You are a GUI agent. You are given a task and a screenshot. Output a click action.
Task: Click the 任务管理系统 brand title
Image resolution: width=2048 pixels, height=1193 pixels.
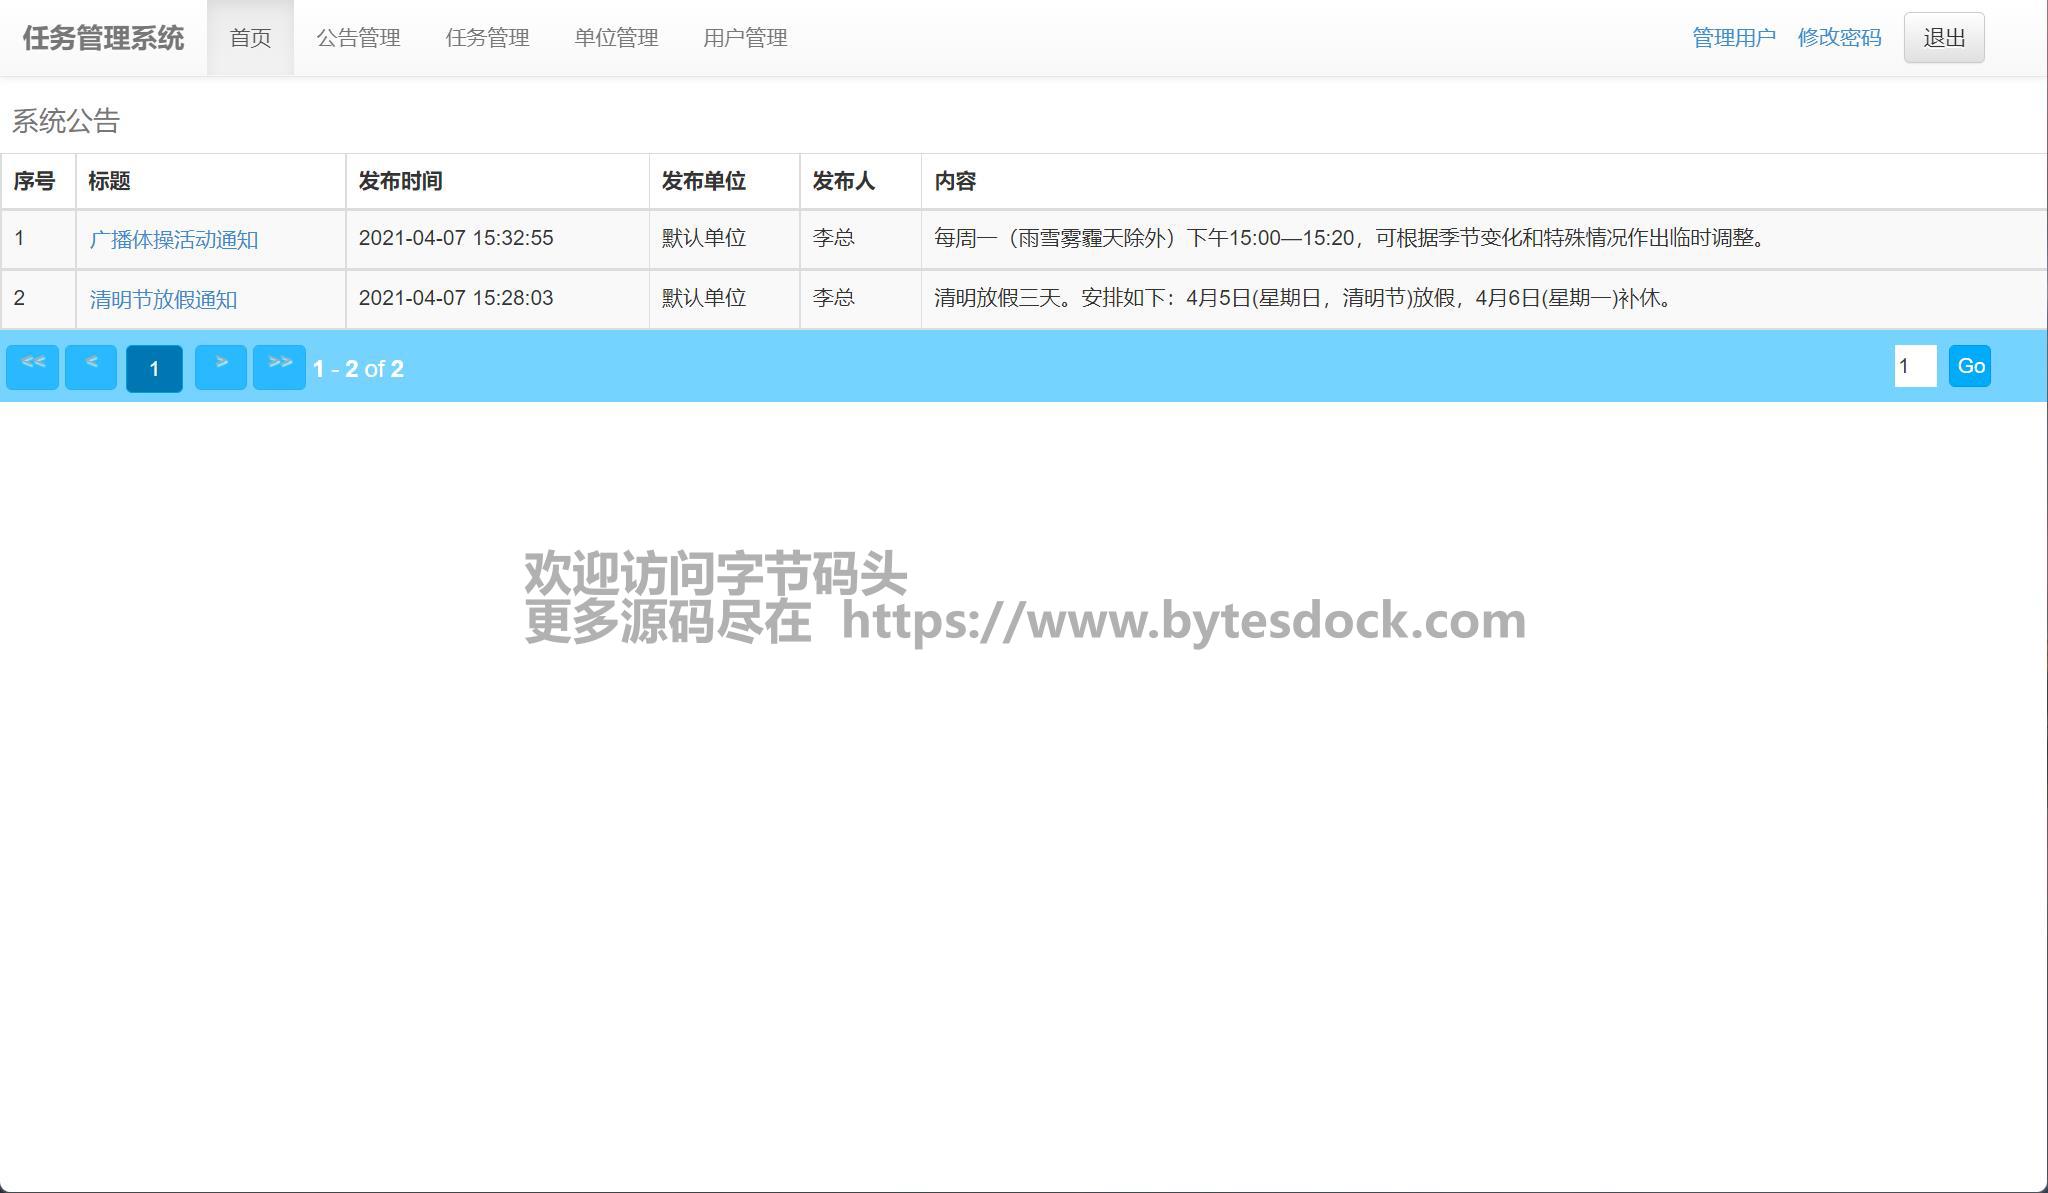tap(103, 38)
